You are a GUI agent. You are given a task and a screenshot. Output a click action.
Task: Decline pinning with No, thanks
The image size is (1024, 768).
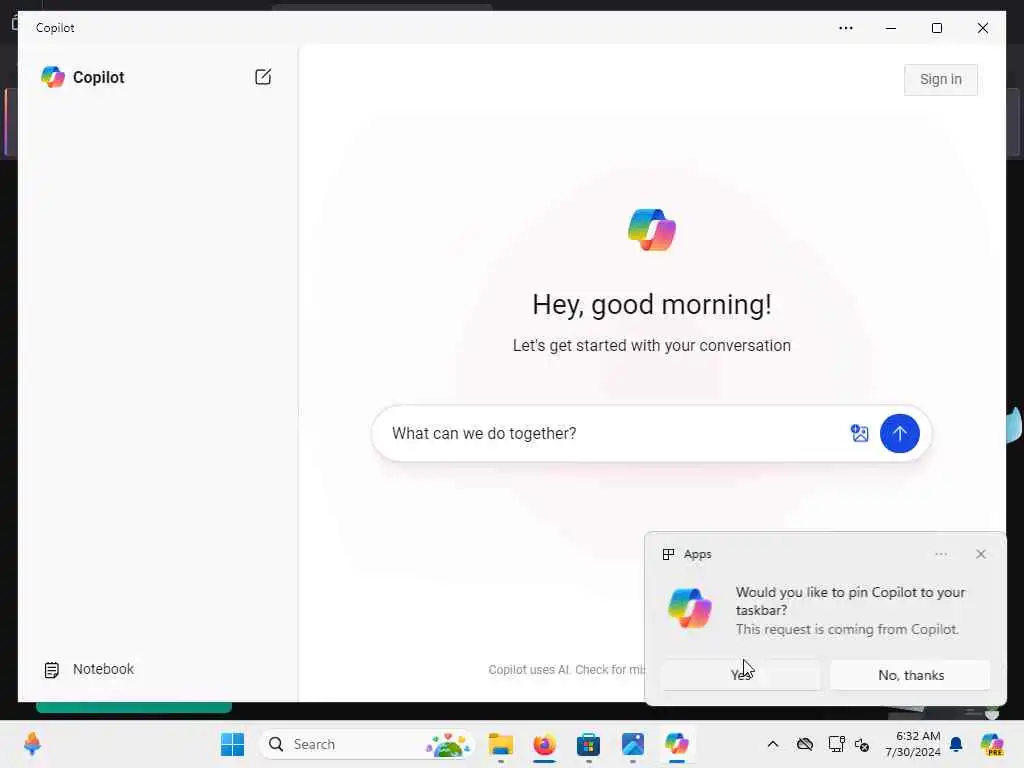[x=910, y=675]
